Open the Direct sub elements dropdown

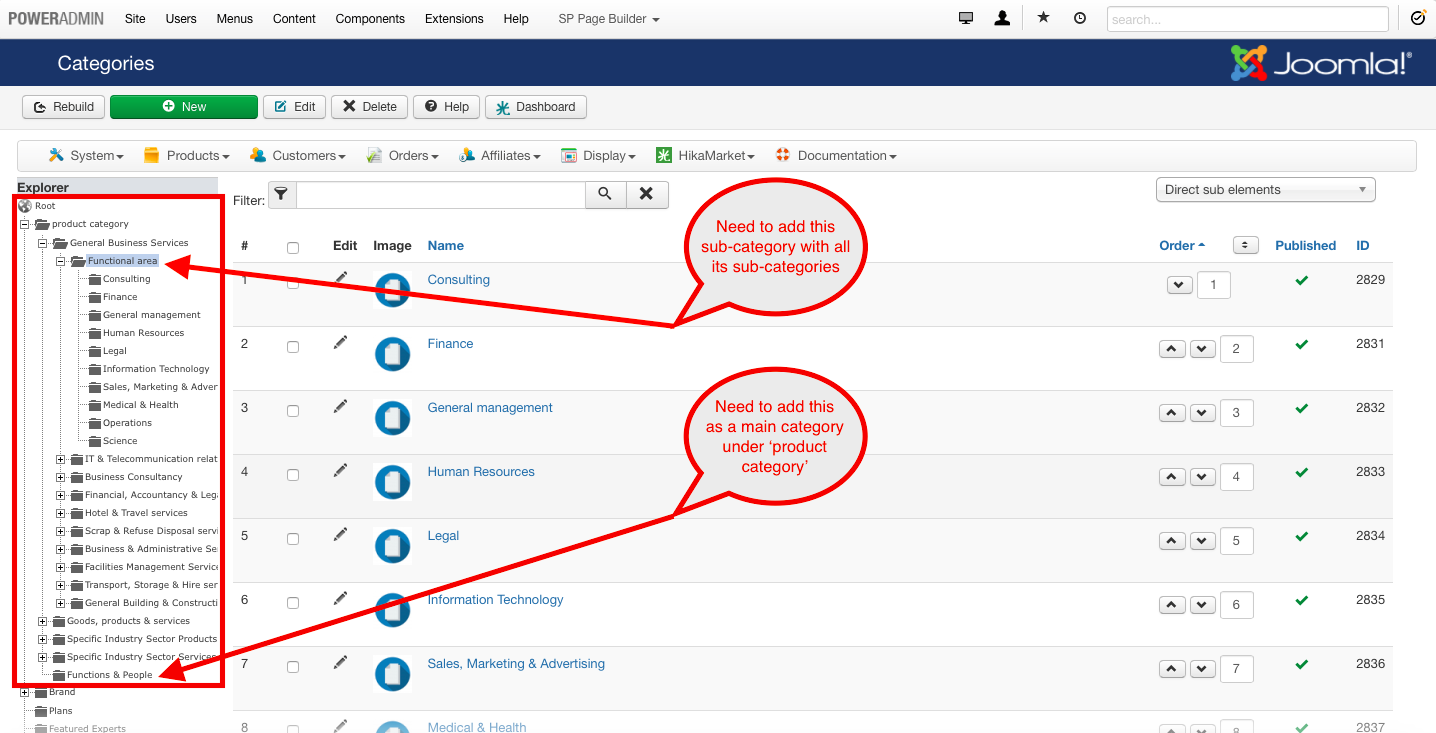[x=1265, y=189]
